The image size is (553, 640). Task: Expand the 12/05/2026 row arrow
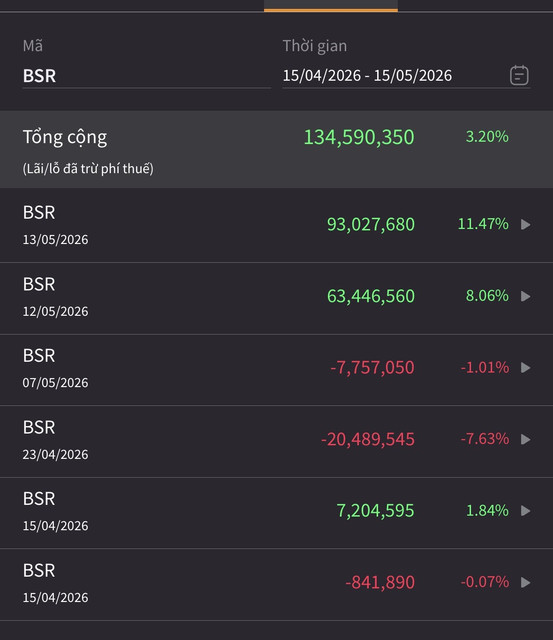(526, 296)
